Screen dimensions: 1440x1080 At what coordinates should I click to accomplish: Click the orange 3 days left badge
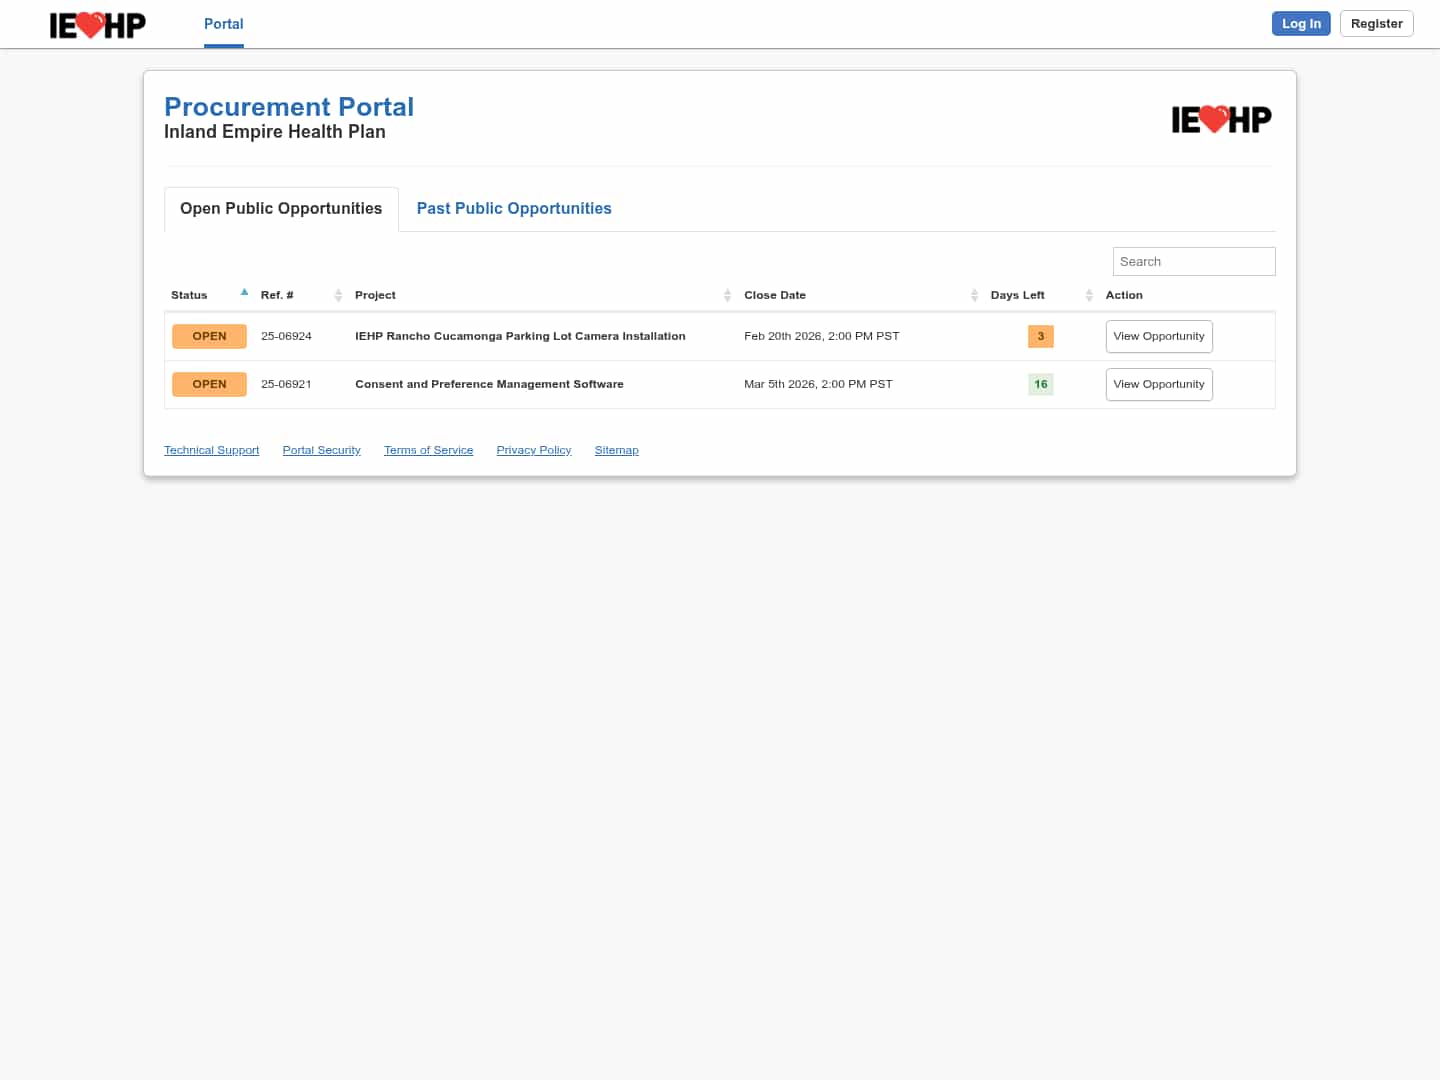click(1040, 337)
